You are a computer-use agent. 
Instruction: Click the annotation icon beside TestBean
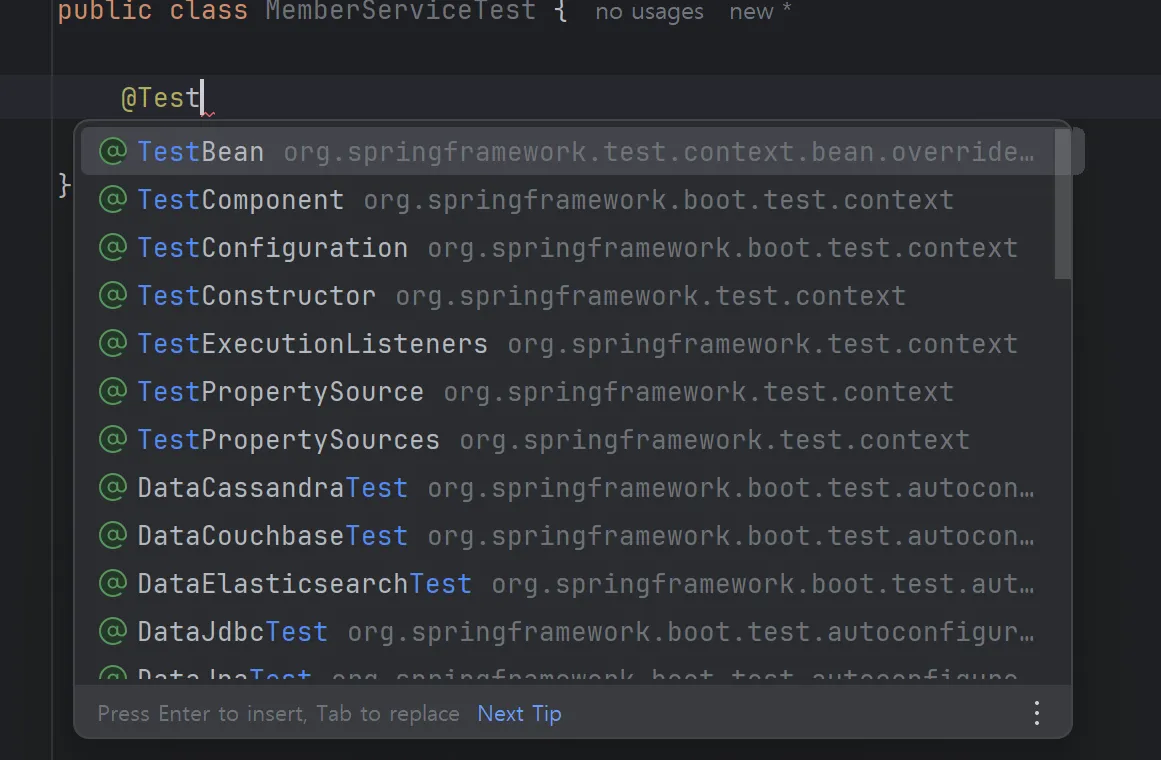113,151
